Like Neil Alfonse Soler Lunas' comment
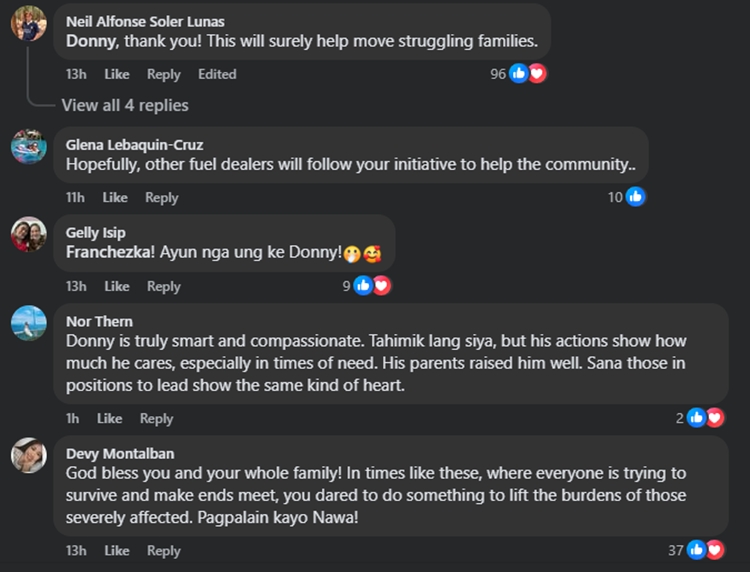Viewport: 750px width, 572px height. point(117,74)
